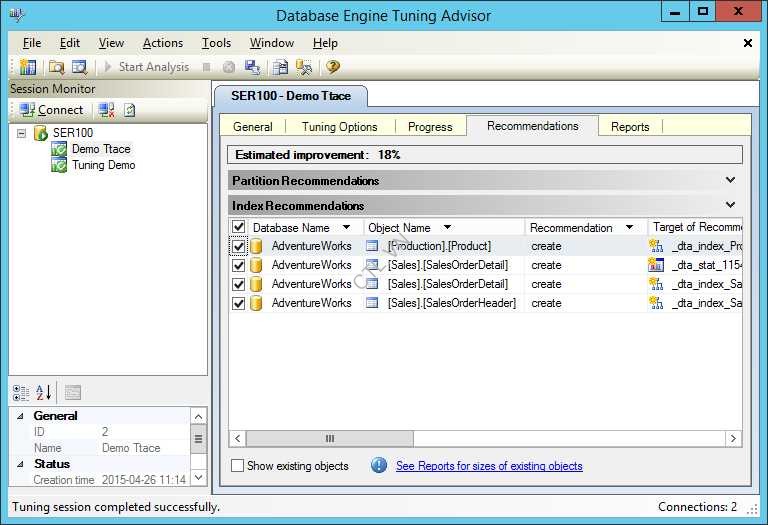Open See Reports for sizes link
Viewport: 768px width, 525px height.
coord(489,466)
